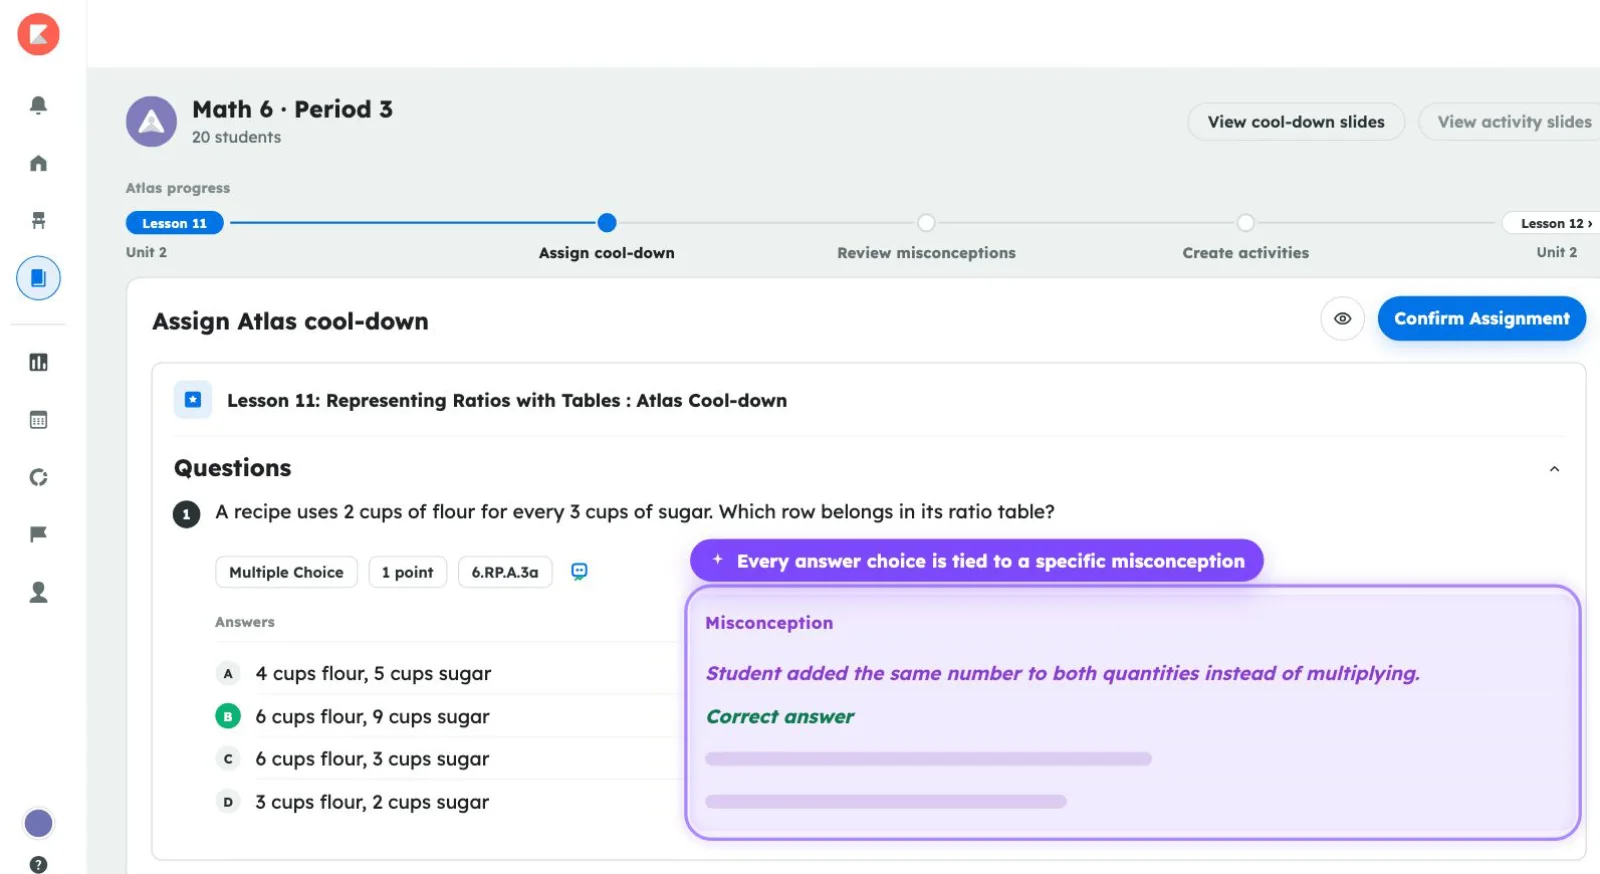Viewport: 1600px width, 874px height.
Task: Open the Create activities step label
Action: [x=1245, y=253]
